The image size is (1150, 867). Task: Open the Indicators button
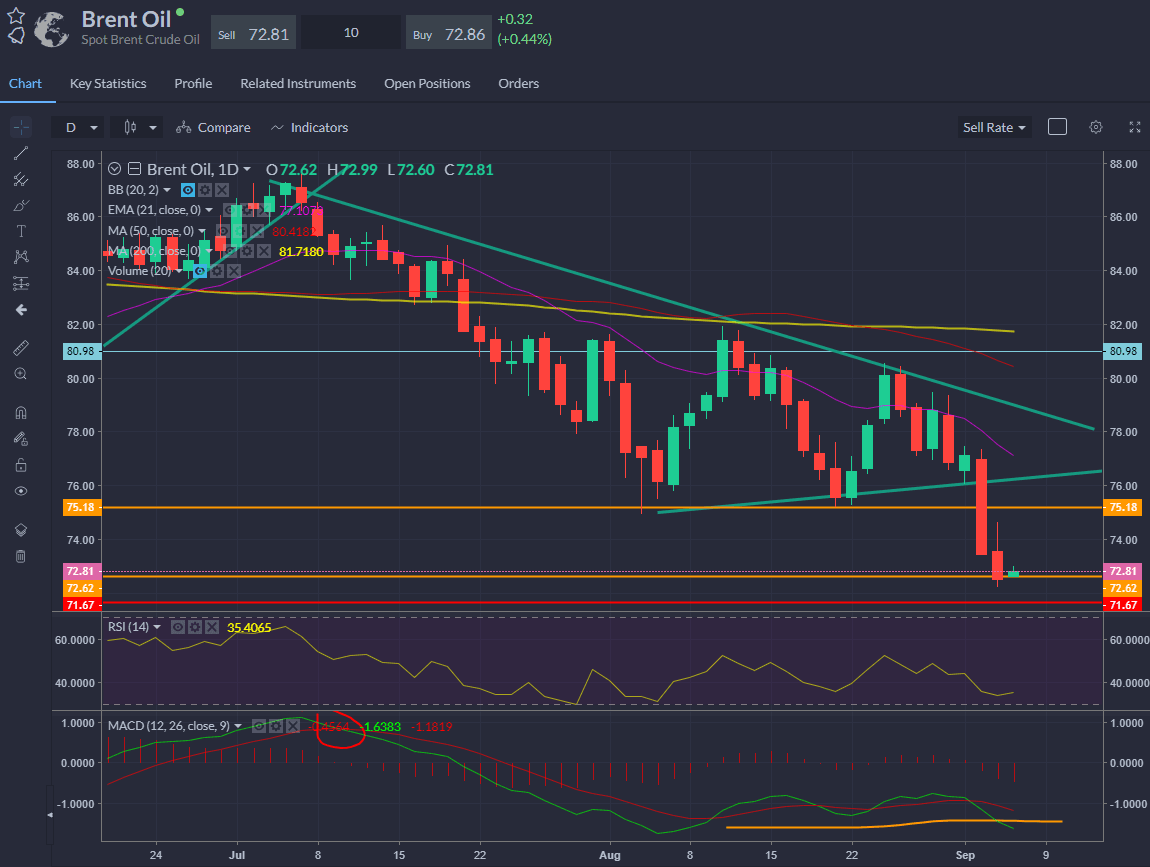click(x=310, y=128)
